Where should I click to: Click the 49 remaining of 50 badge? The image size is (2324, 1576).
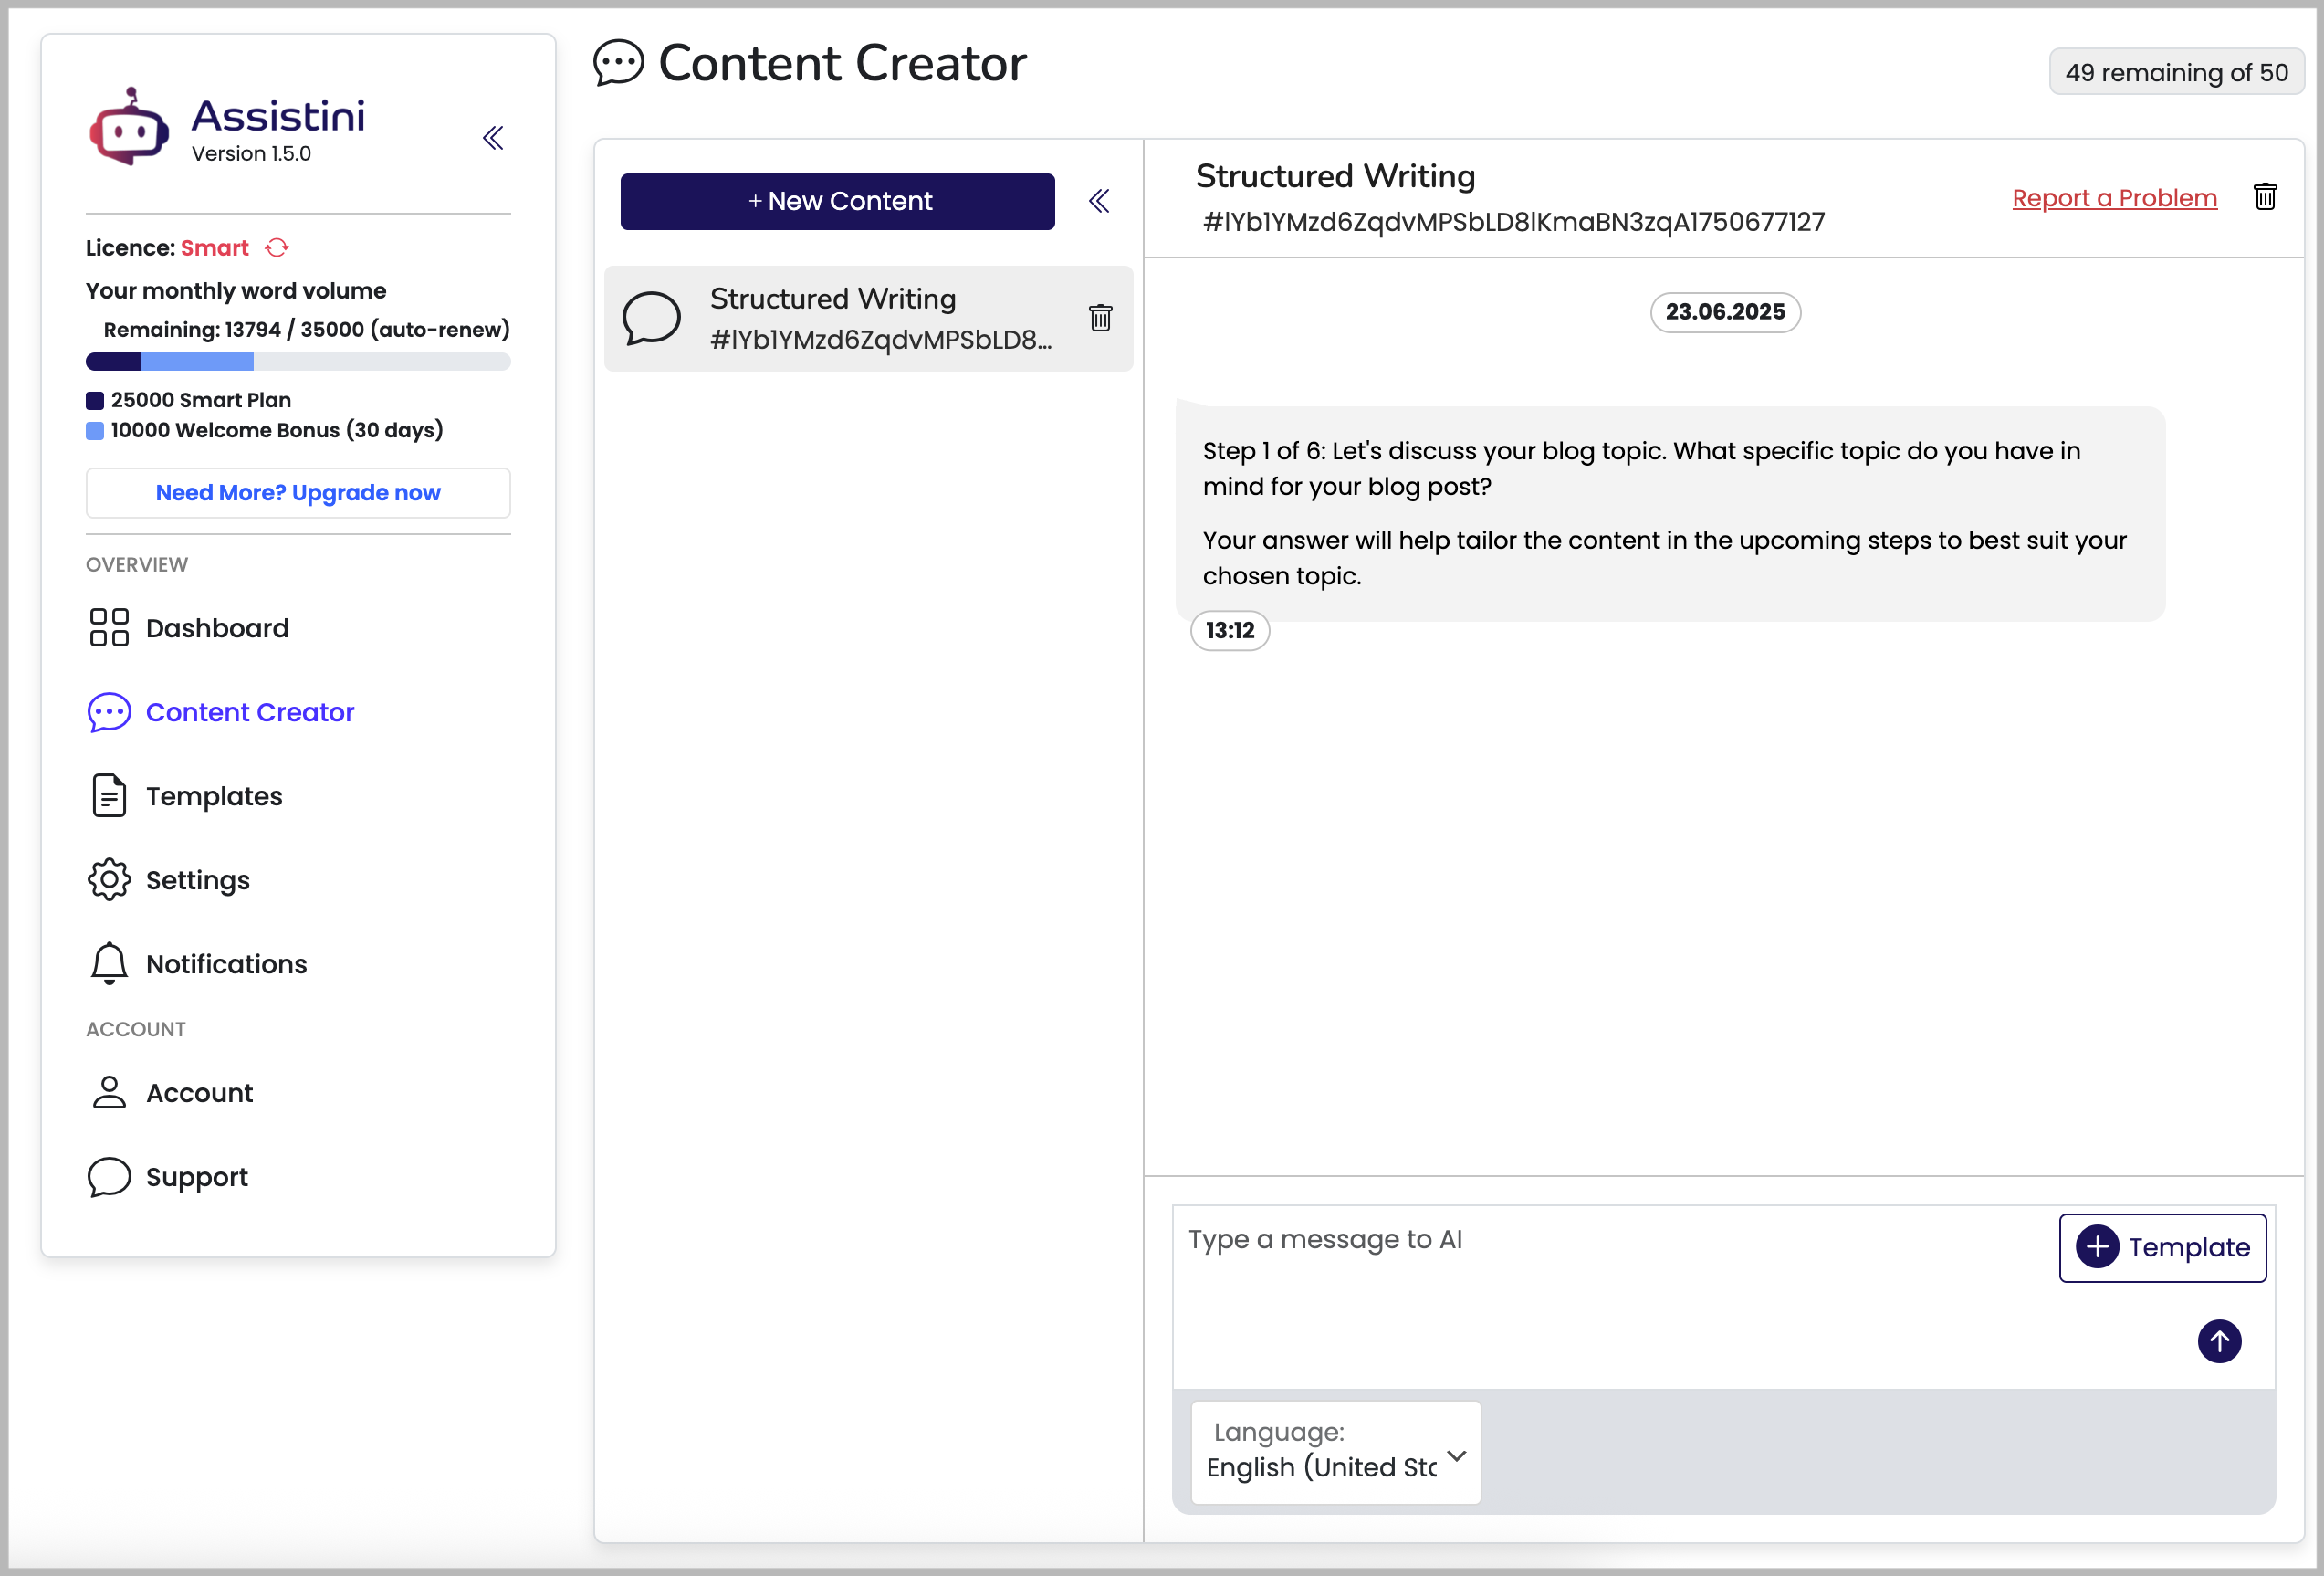(2176, 72)
